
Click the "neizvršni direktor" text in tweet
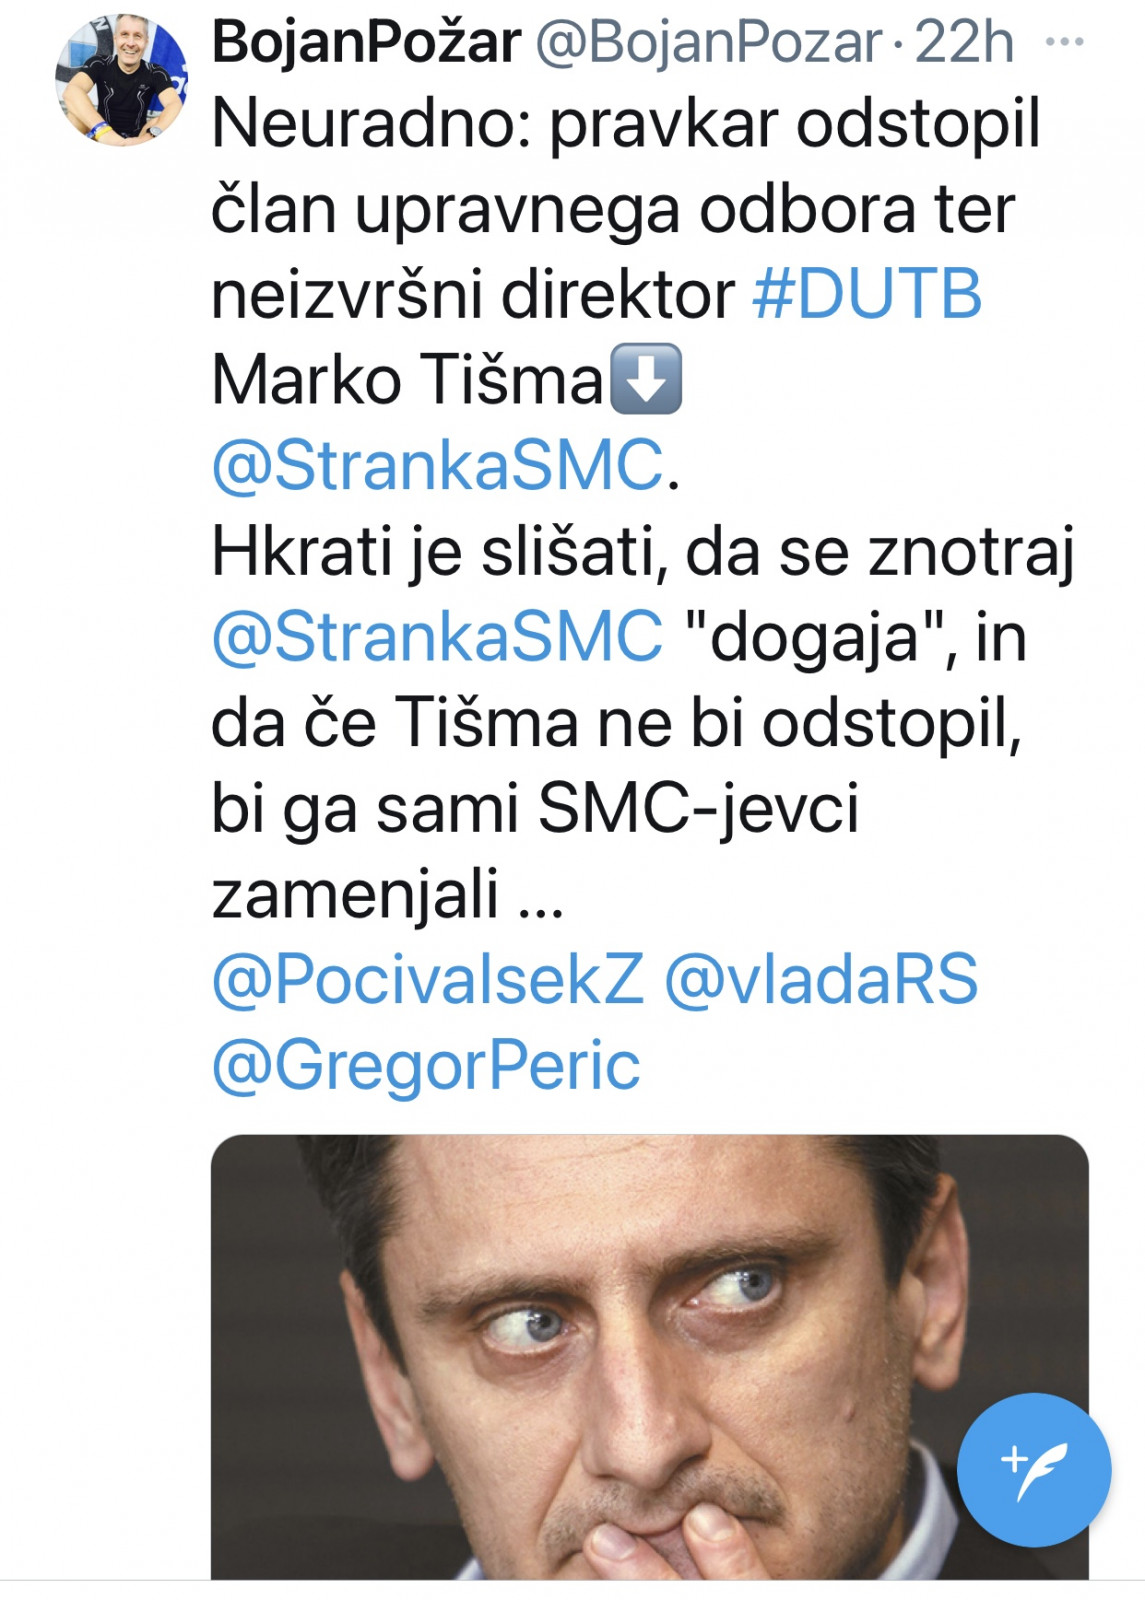472,295
